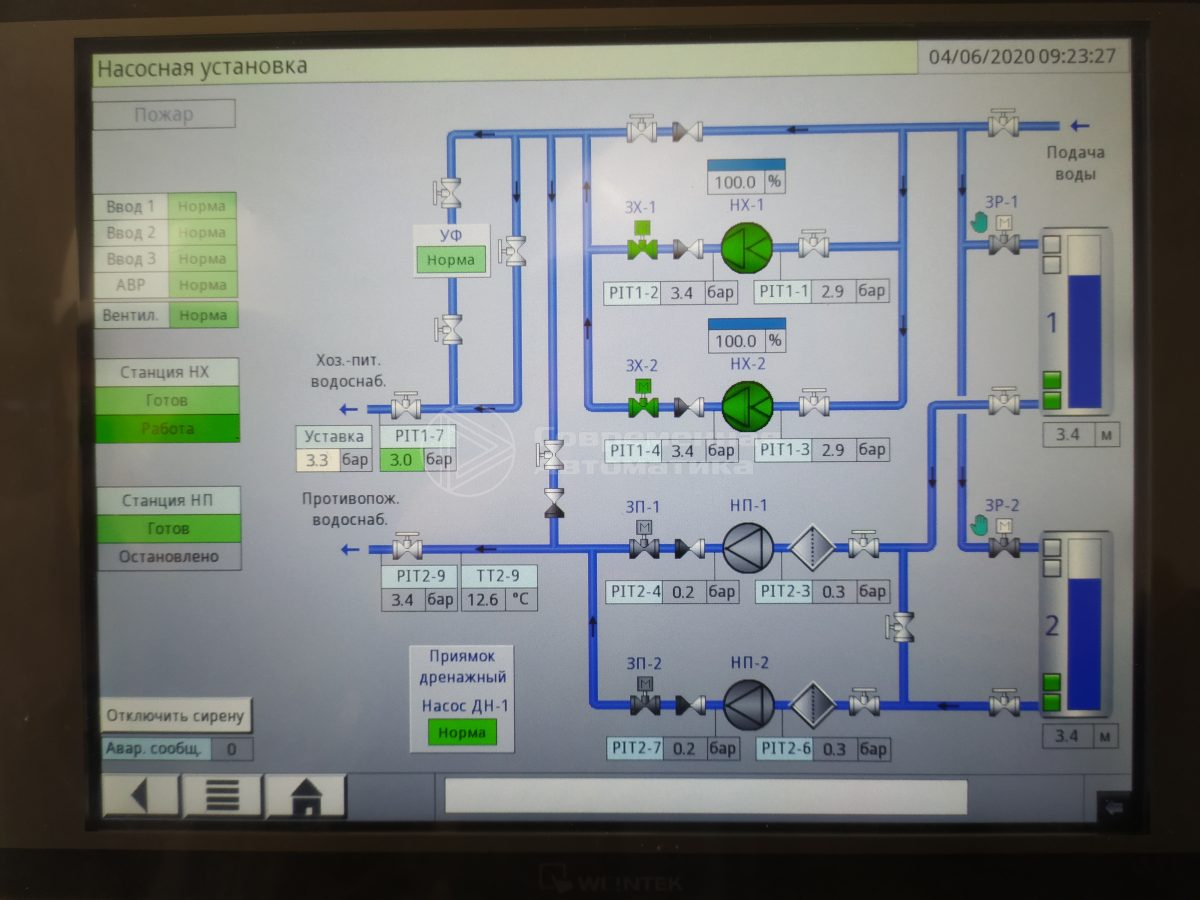Toggle the Станция НХ Работа indicator
The width and height of the screenshot is (1200, 900).
[168, 428]
